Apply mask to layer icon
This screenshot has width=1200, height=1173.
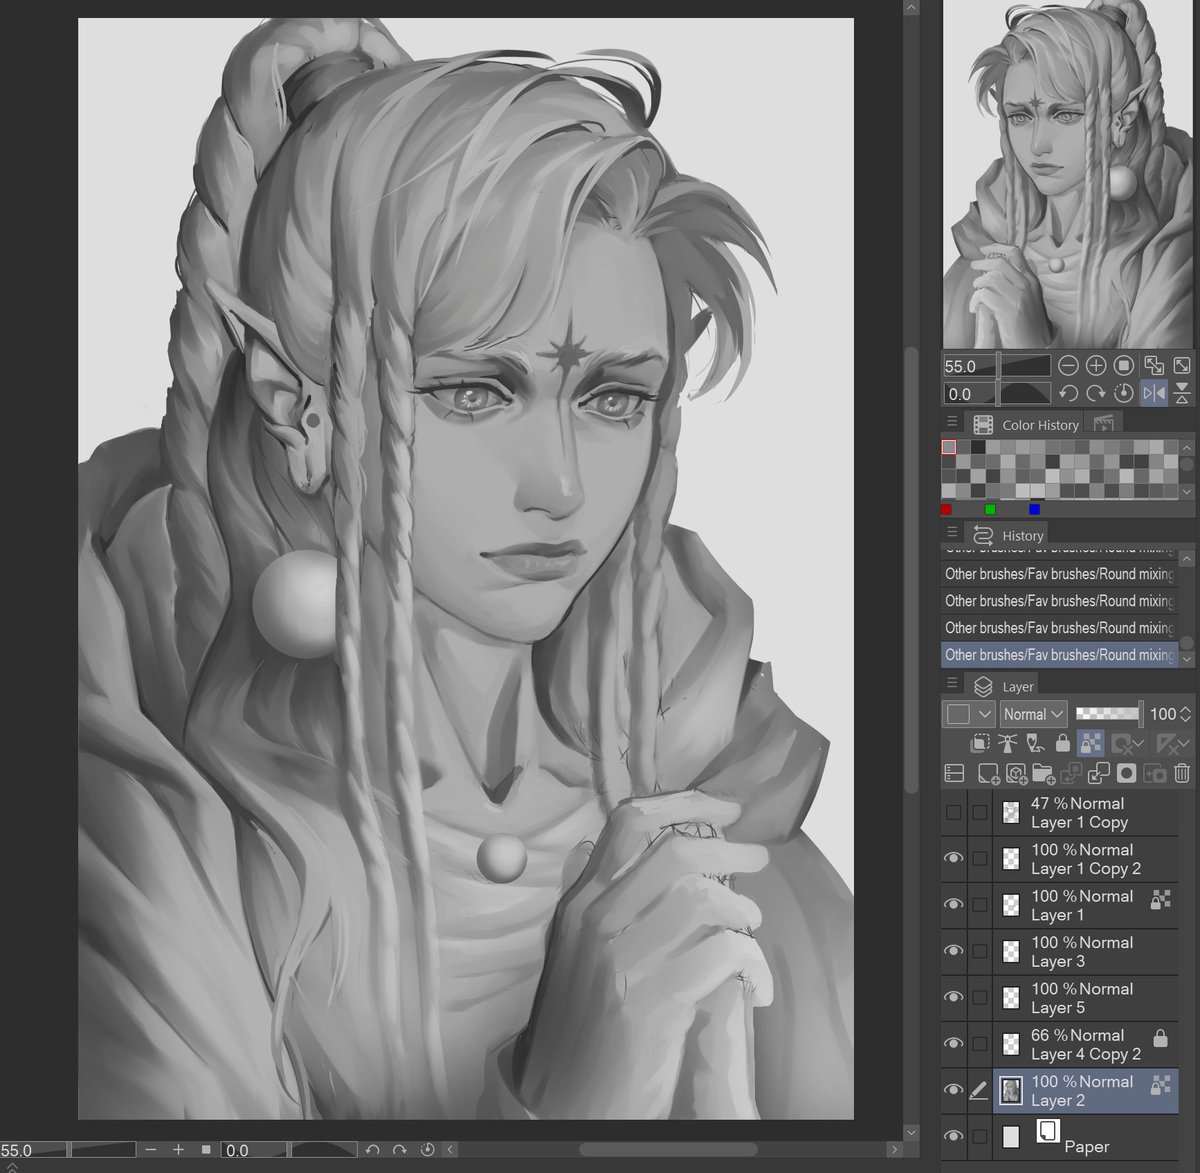(1154, 773)
